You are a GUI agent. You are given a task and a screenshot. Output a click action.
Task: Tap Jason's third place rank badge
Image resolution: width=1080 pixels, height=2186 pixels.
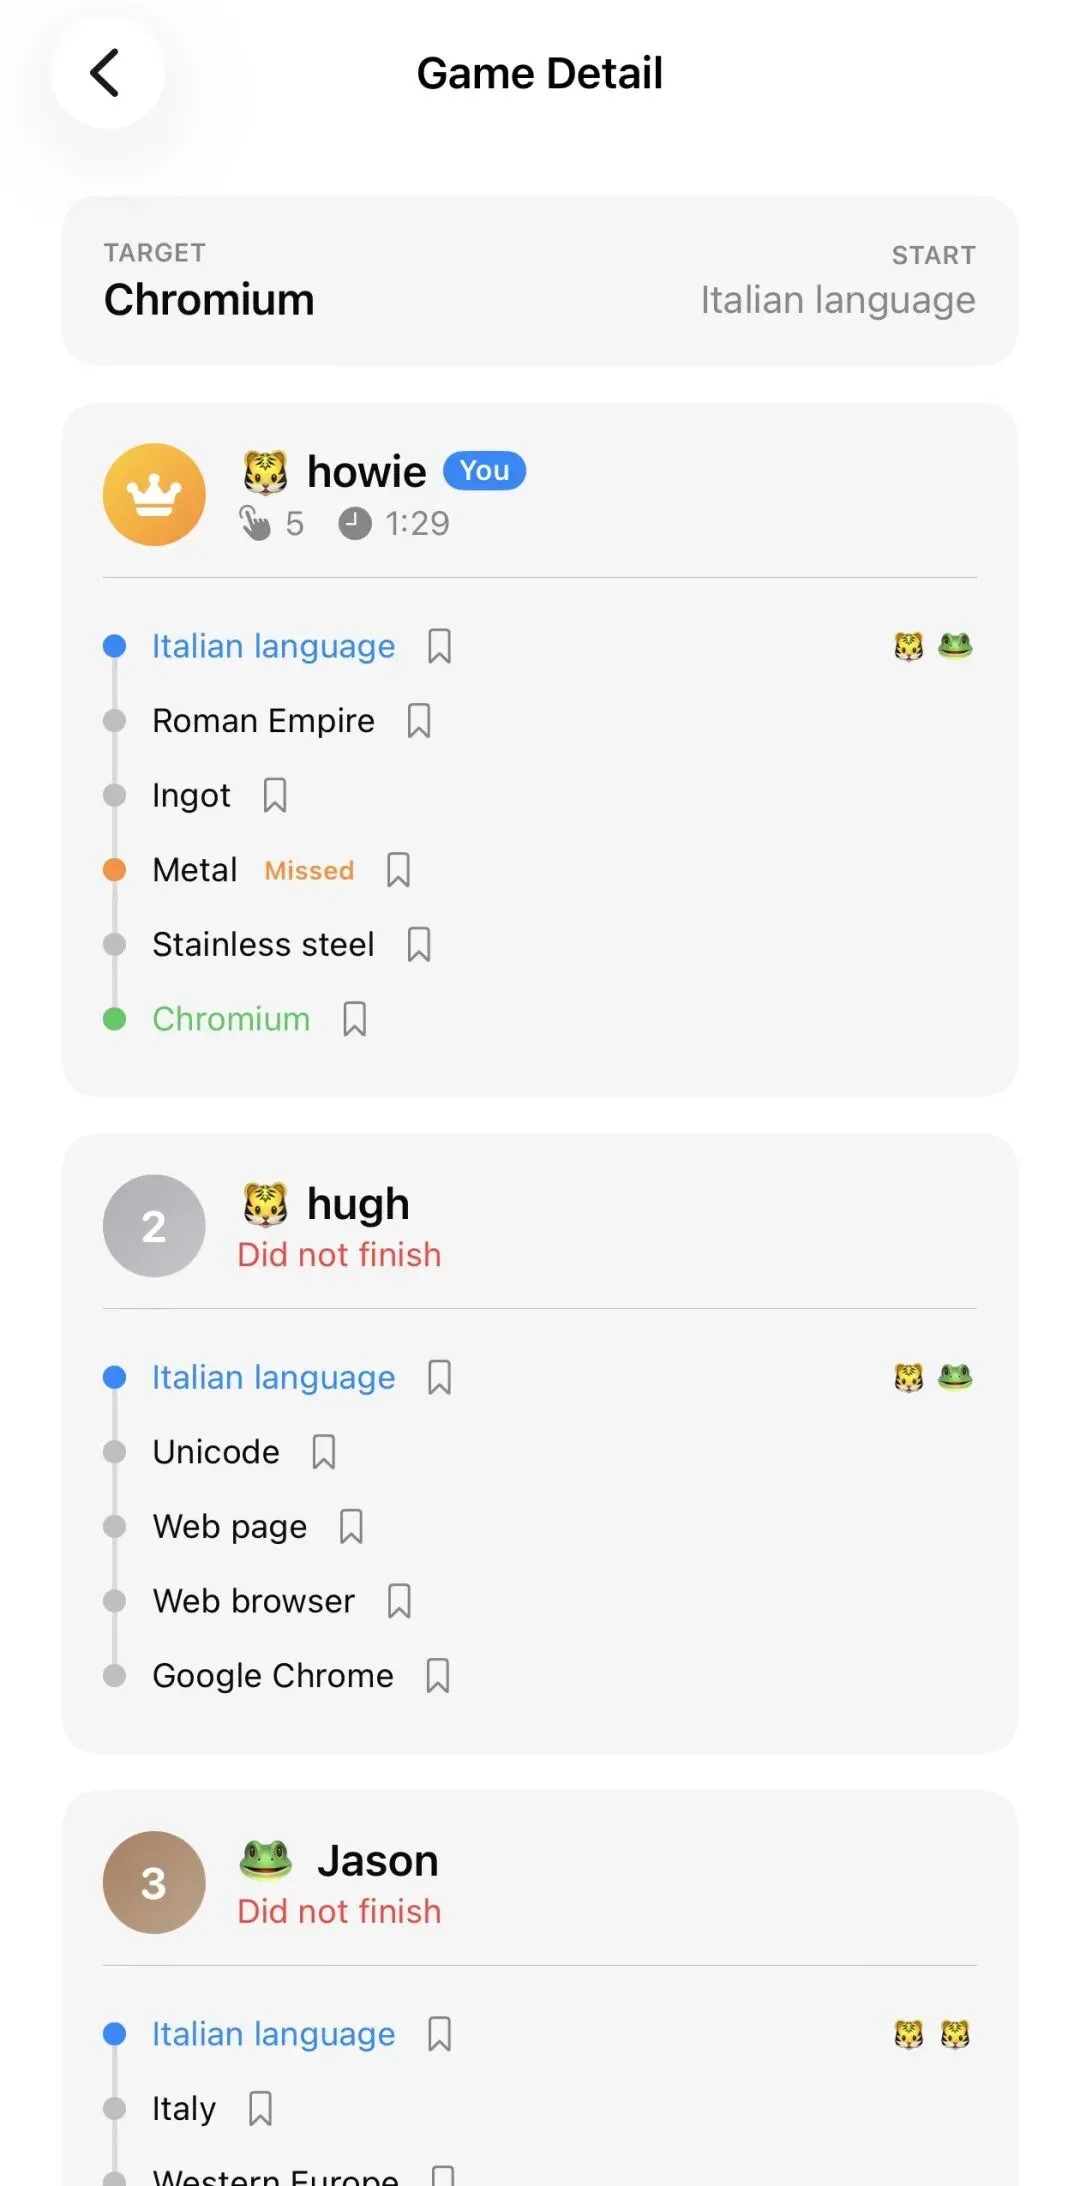pyautogui.click(x=154, y=1882)
